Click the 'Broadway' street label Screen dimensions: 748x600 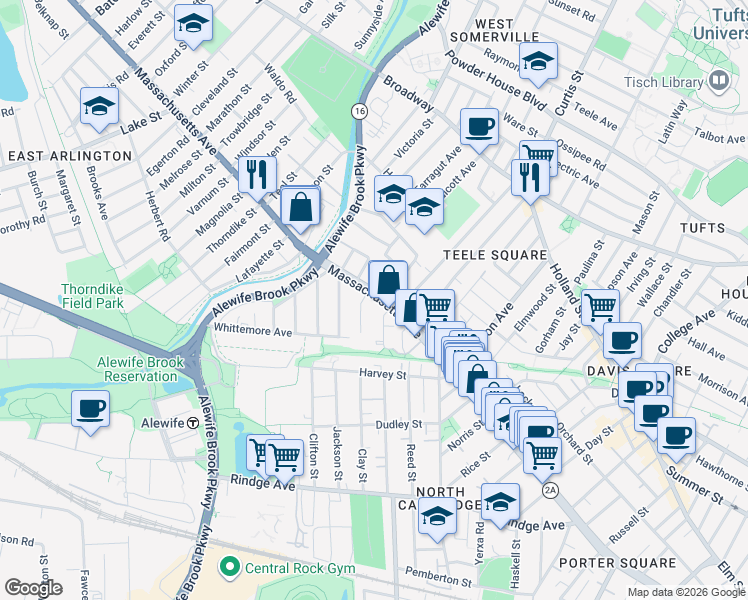point(408,94)
